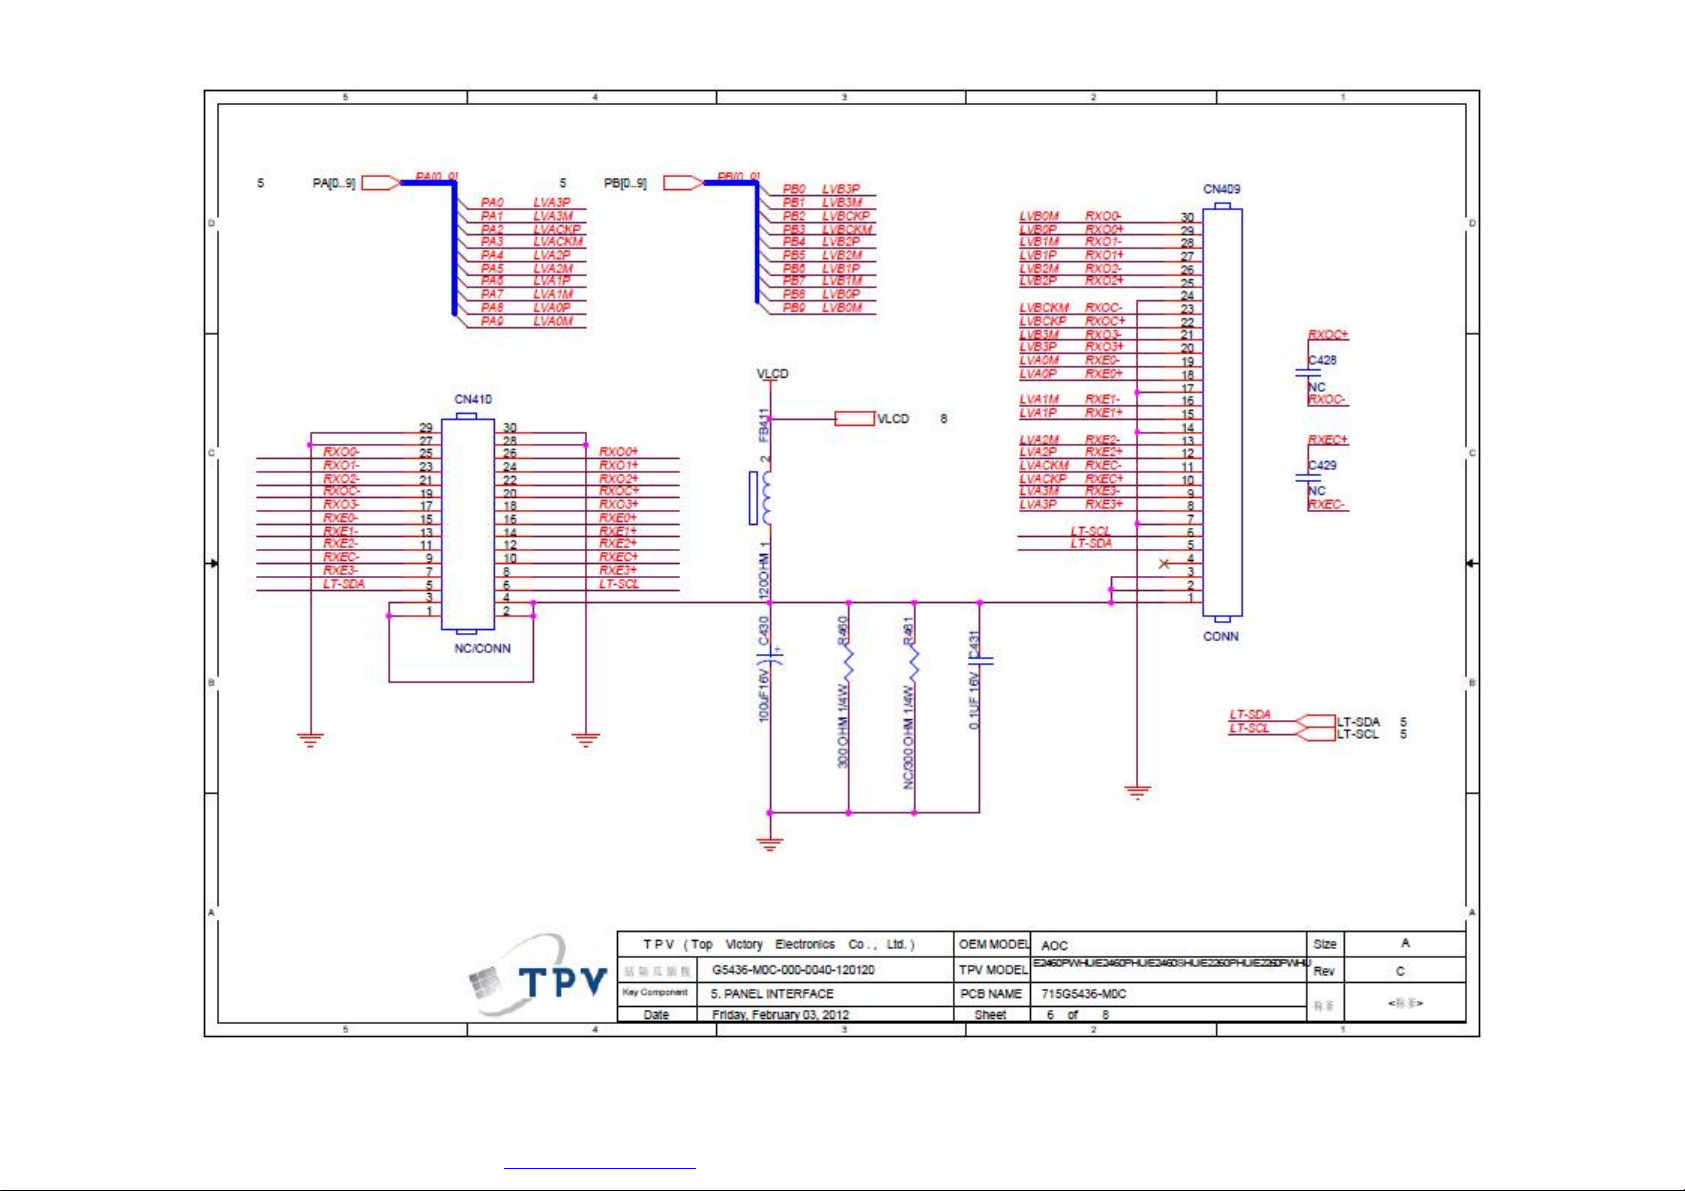Click the LVACKP net label beside PA2
Screen dimensions: 1685x1191
557,229
